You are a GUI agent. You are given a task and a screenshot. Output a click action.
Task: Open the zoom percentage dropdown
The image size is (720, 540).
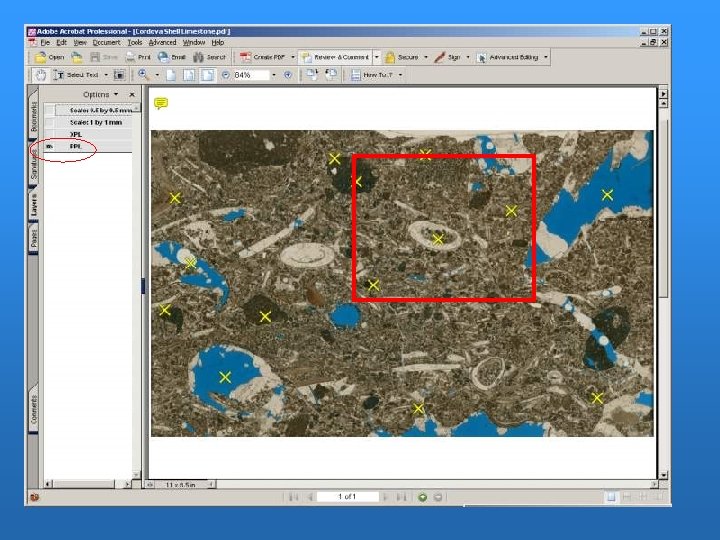(x=273, y=75)
